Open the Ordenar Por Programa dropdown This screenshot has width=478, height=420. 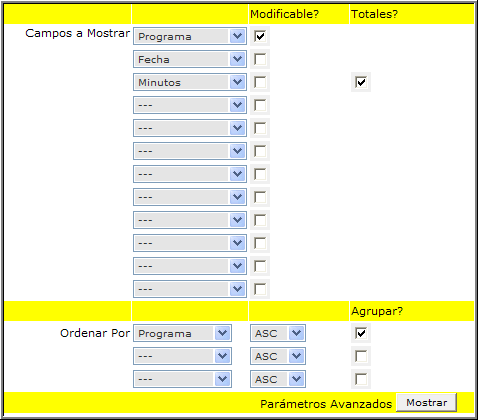(182, 333)
